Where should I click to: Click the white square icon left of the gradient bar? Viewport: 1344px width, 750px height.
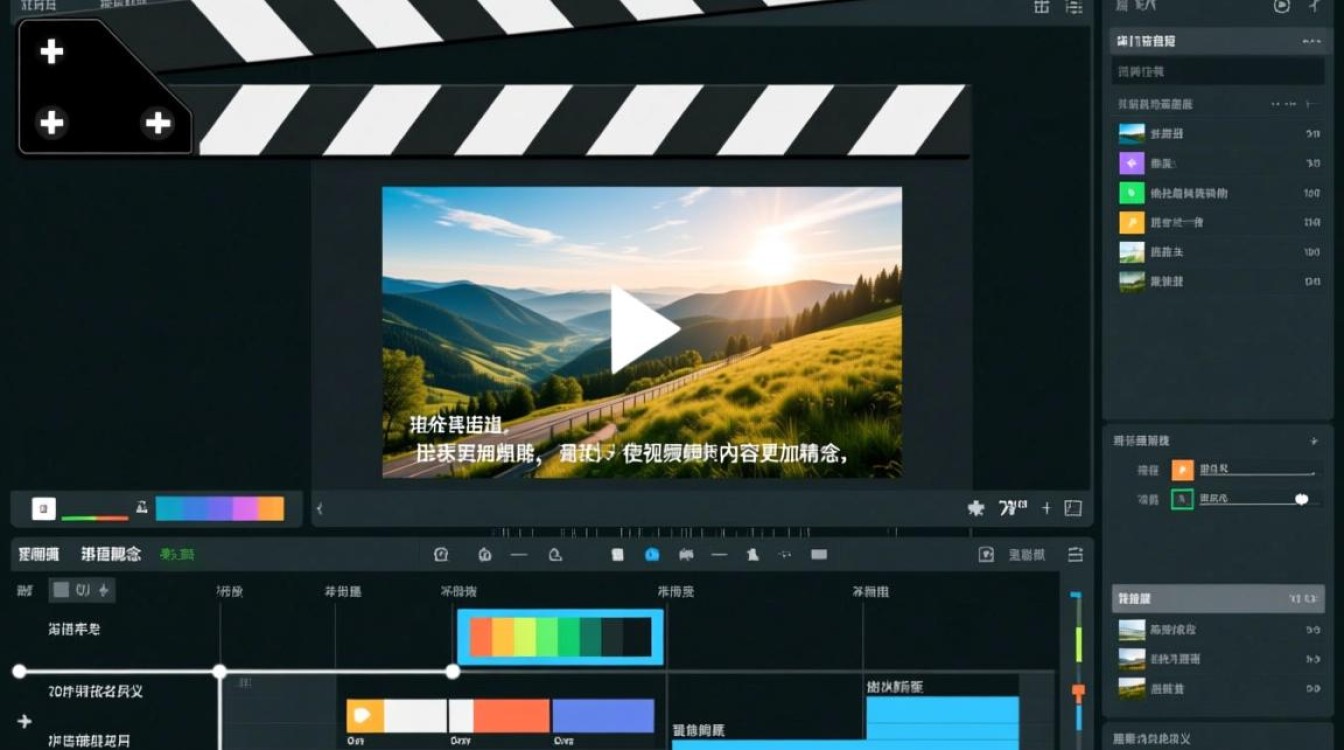(x=43, y=508)
